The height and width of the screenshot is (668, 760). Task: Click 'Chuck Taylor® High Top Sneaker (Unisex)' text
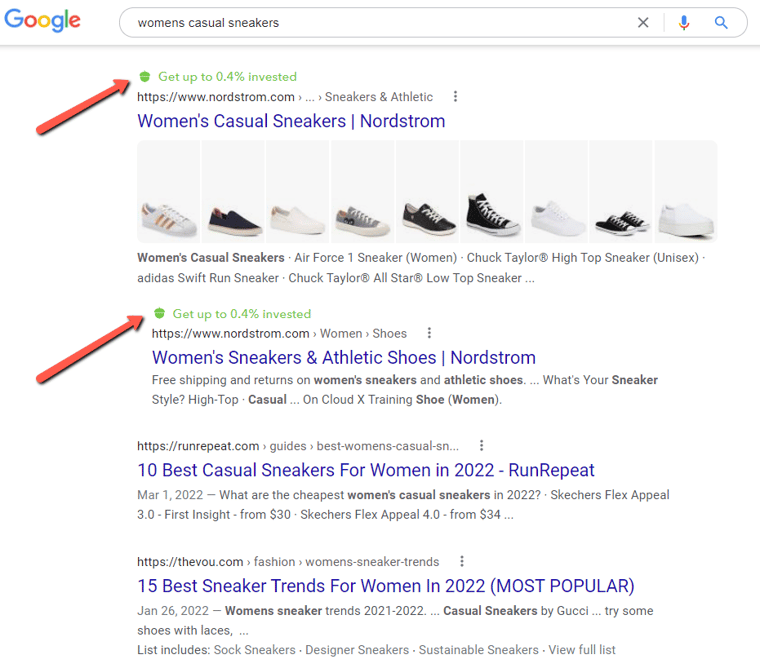click(x=583, y=257)
